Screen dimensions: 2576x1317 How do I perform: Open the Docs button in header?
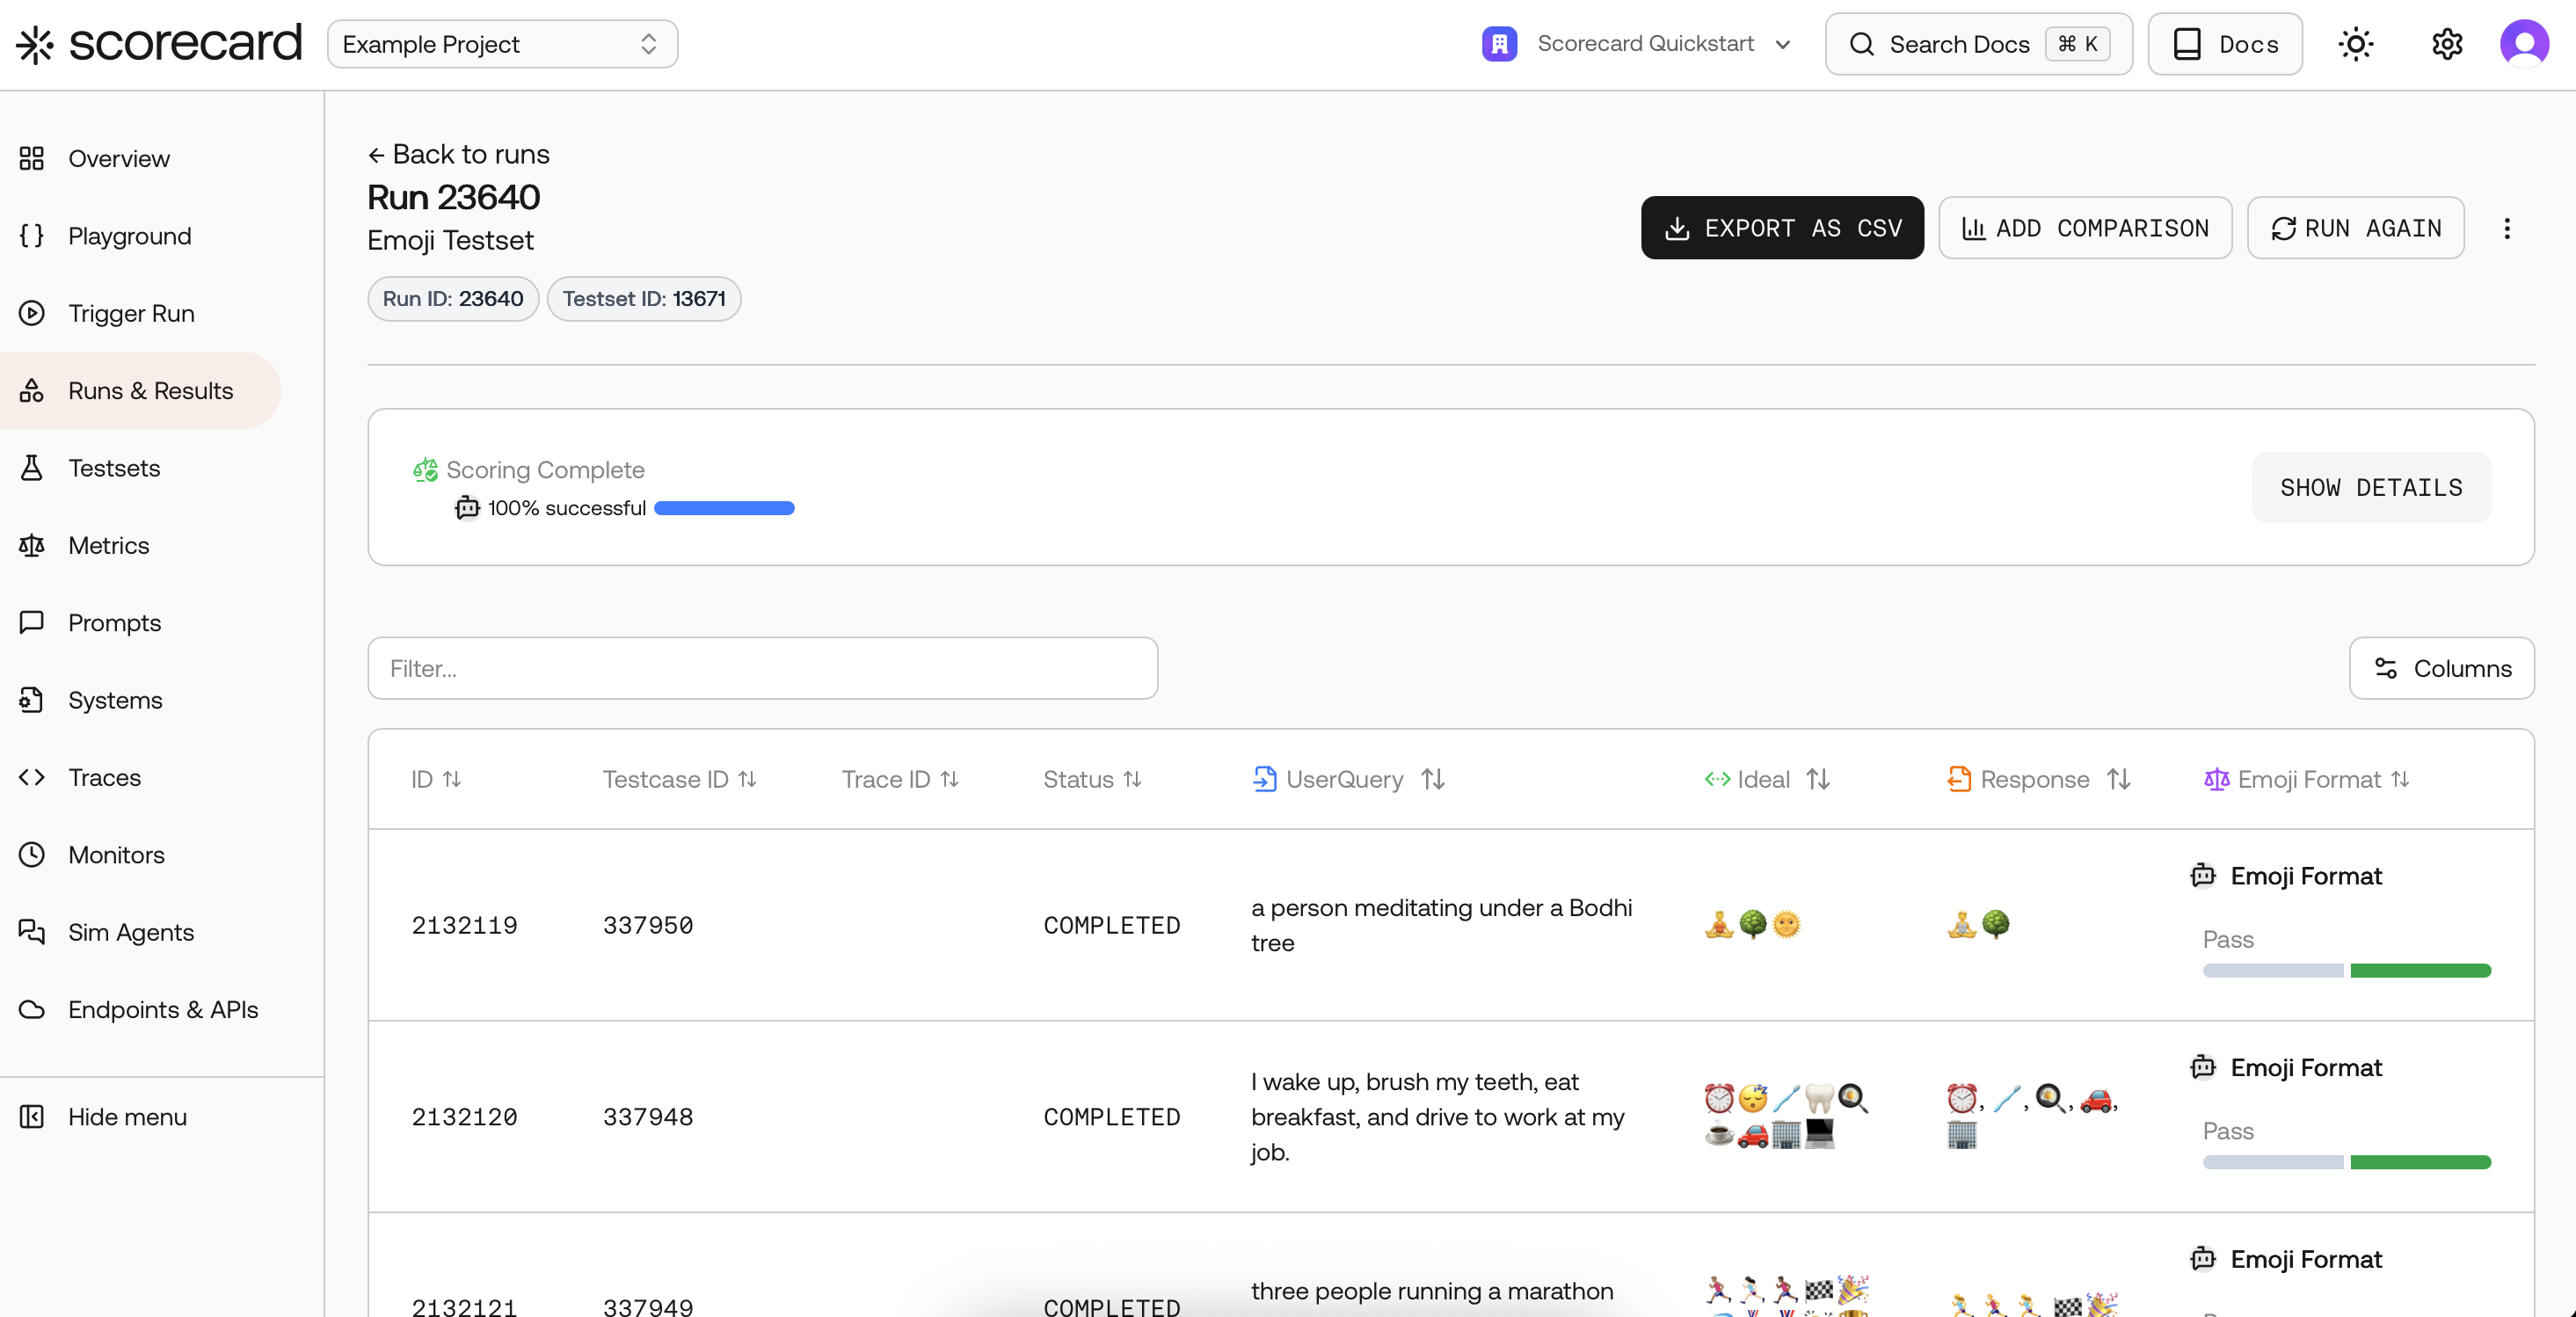(2225, 44)
